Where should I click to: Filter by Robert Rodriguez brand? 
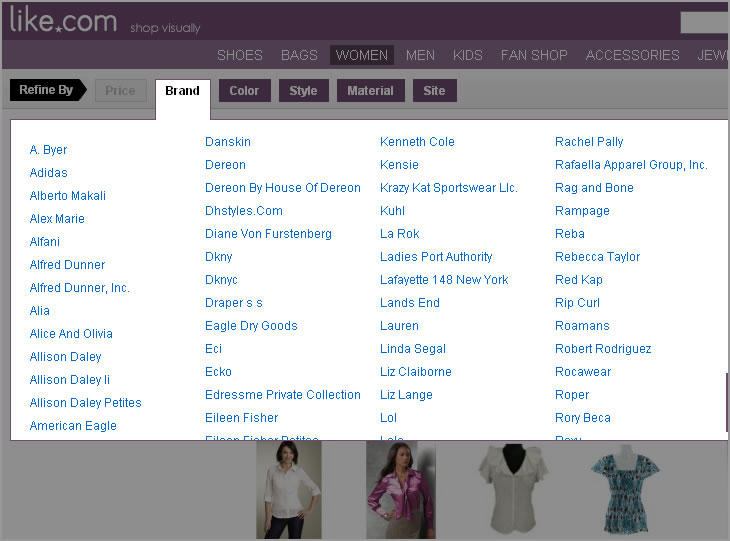pyautogui.click(x=603, y=349)
